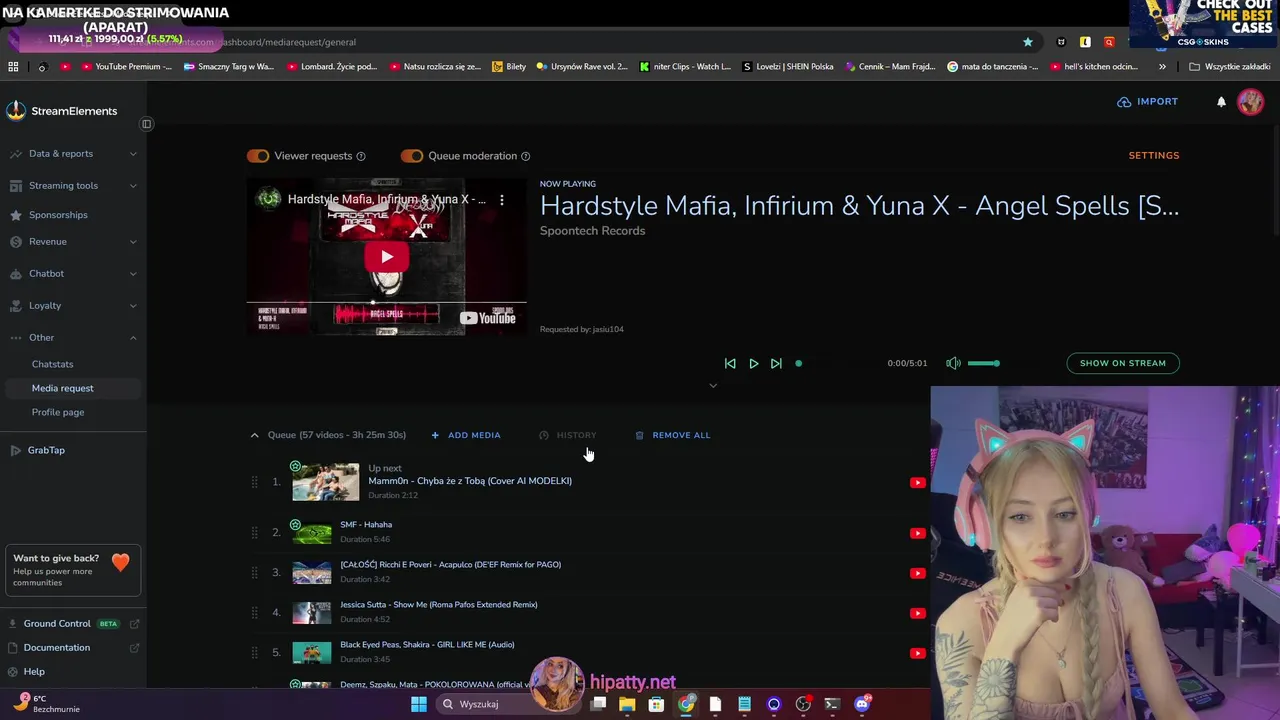Open the notifications bell
Viewport: 1280px width, 720px height.
pos(1221,102)
